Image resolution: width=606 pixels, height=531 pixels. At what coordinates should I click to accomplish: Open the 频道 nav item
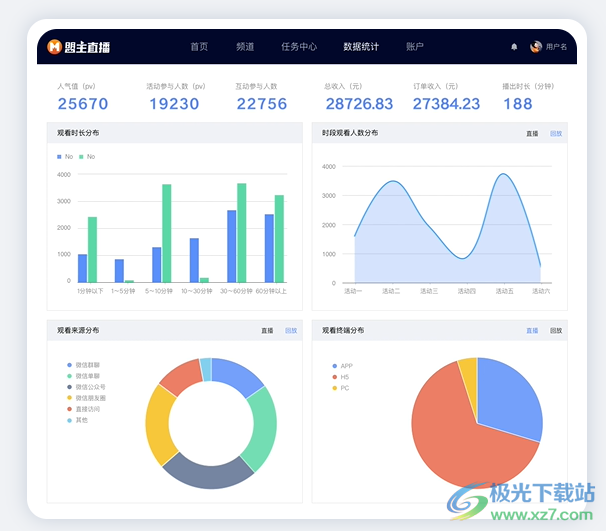pyautogui.click(x=245, y=47)
